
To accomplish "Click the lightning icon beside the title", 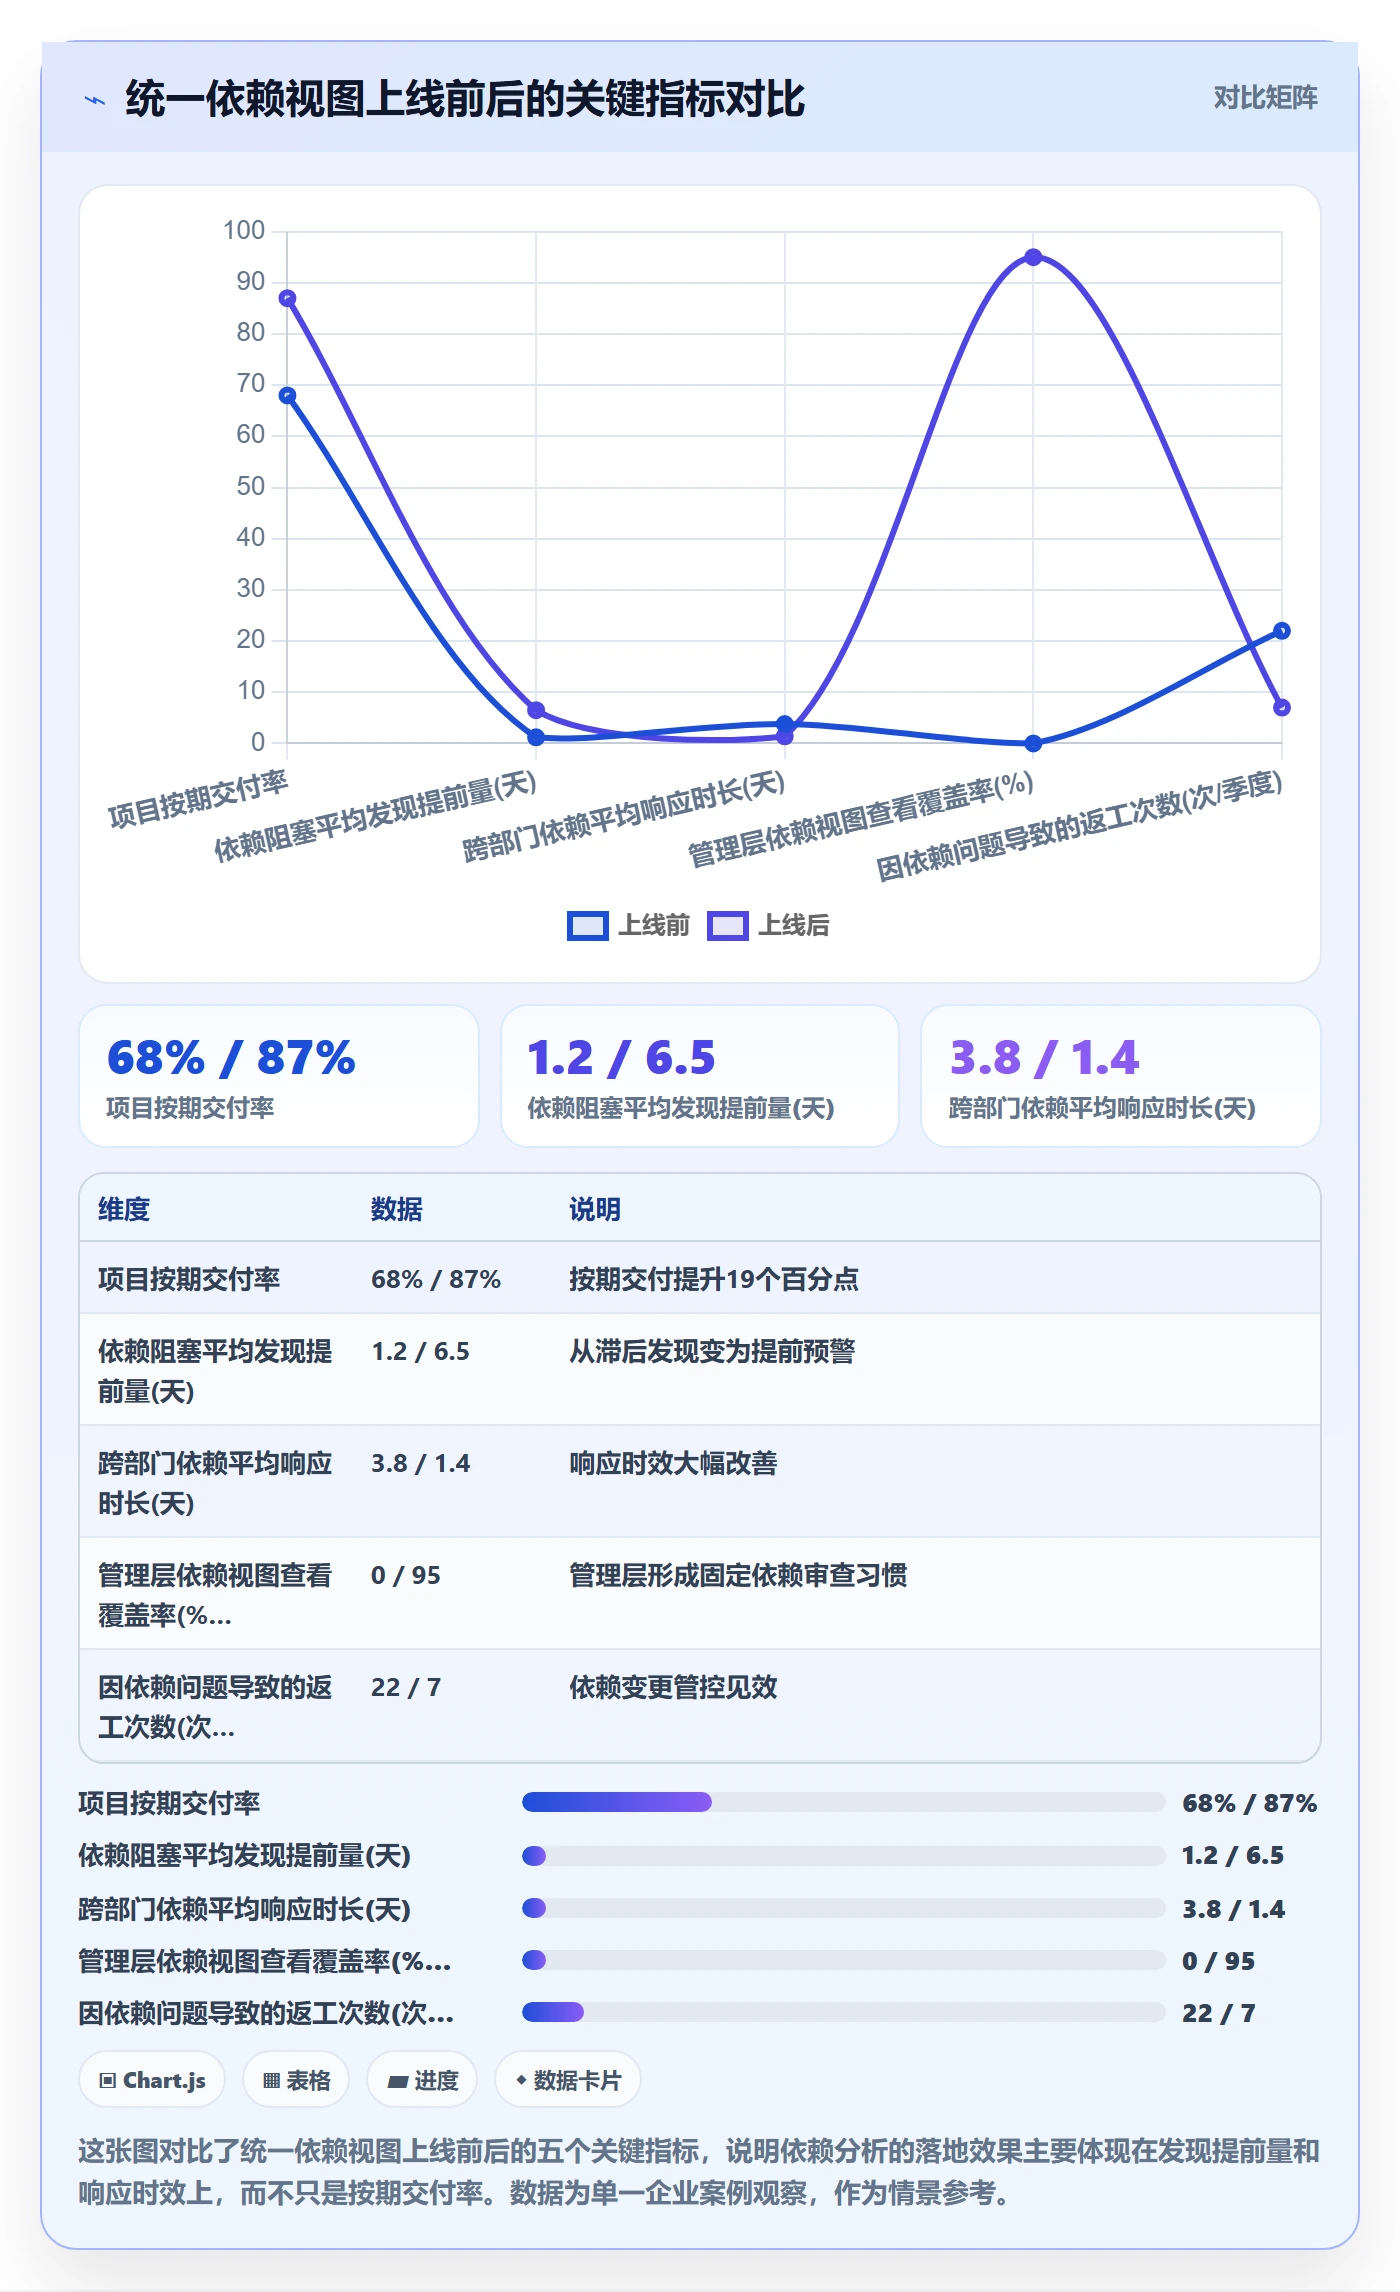I will click(x=95, y=100).
